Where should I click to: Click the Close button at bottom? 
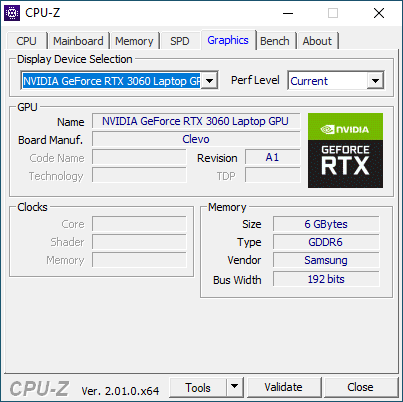pyautogui.click(x=360, y=387)
